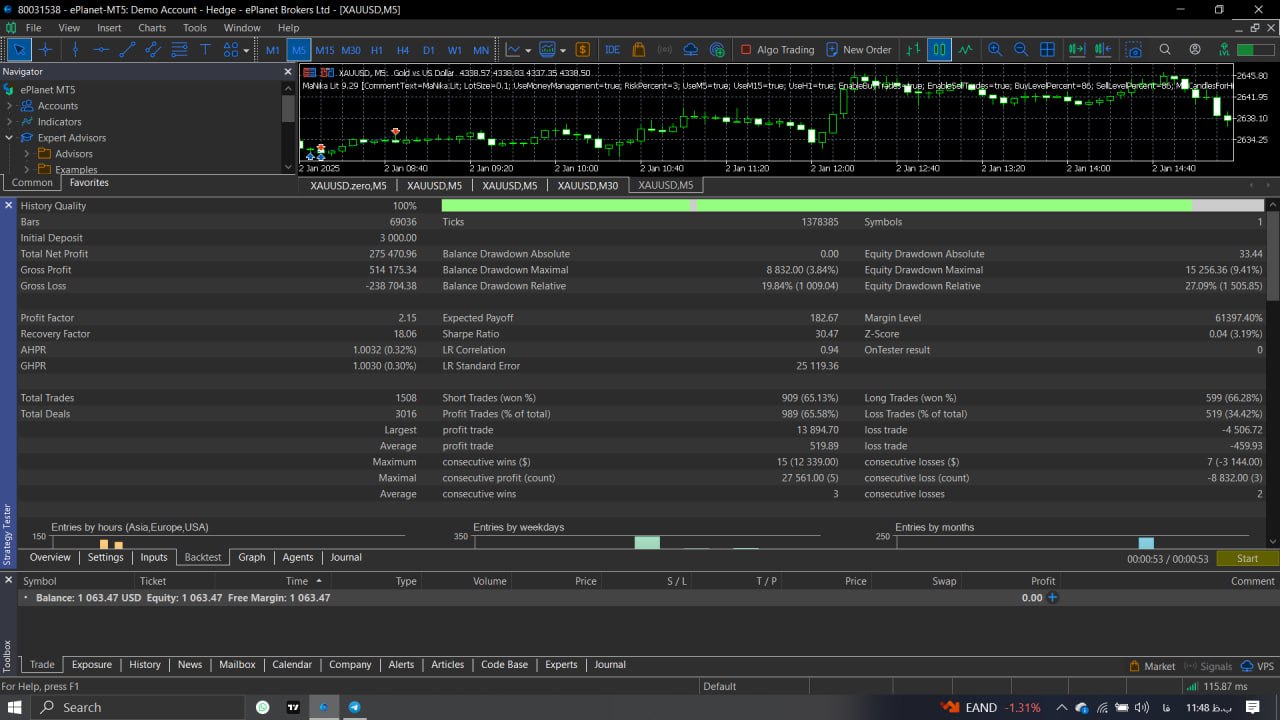Click the Start button in Strategy Tester
The height and width of the screenshot is (720, 1280).
pos(1247,558)
